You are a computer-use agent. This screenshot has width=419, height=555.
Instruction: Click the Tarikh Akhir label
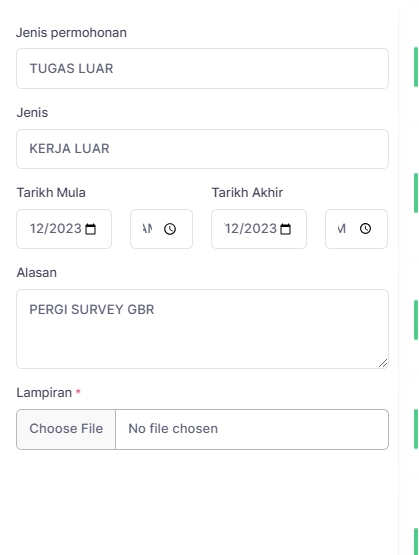tap(247, 193)
